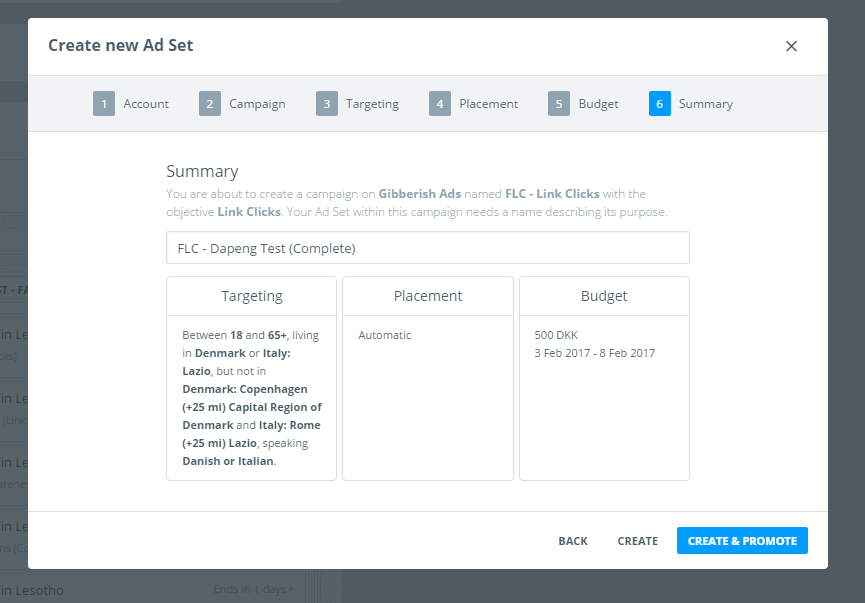Click the Summary heading
The height and width of the screenshot is (603, 865).
pos(202,171)
